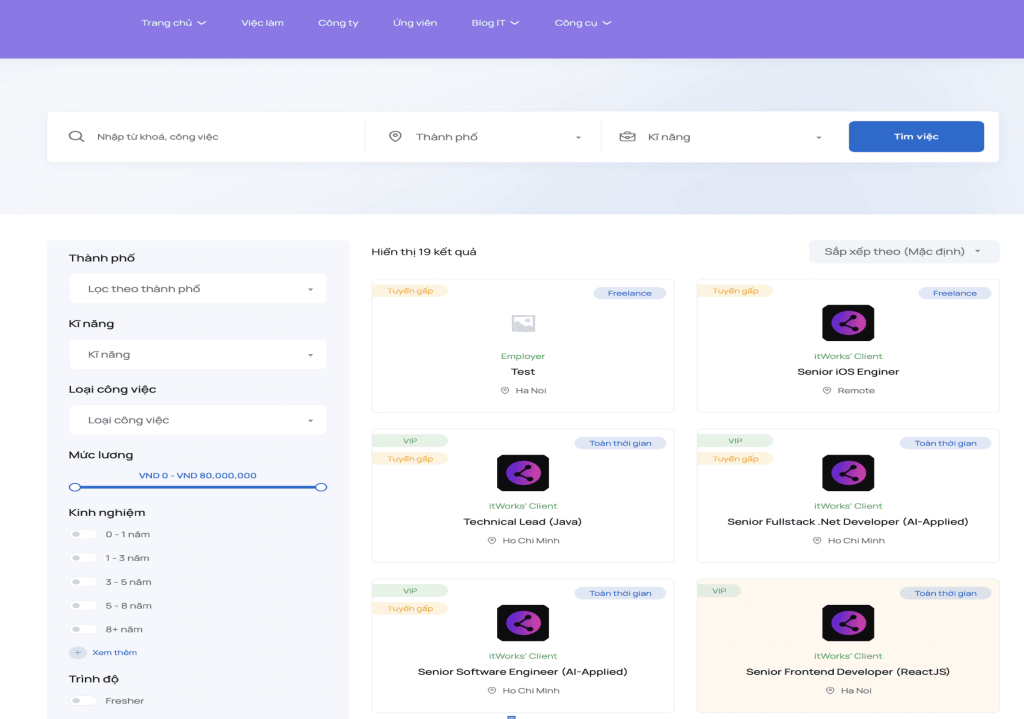Click the minimum salary slider handle
The height and width of the screenshot is (719, 1024).
click(75, 487)
